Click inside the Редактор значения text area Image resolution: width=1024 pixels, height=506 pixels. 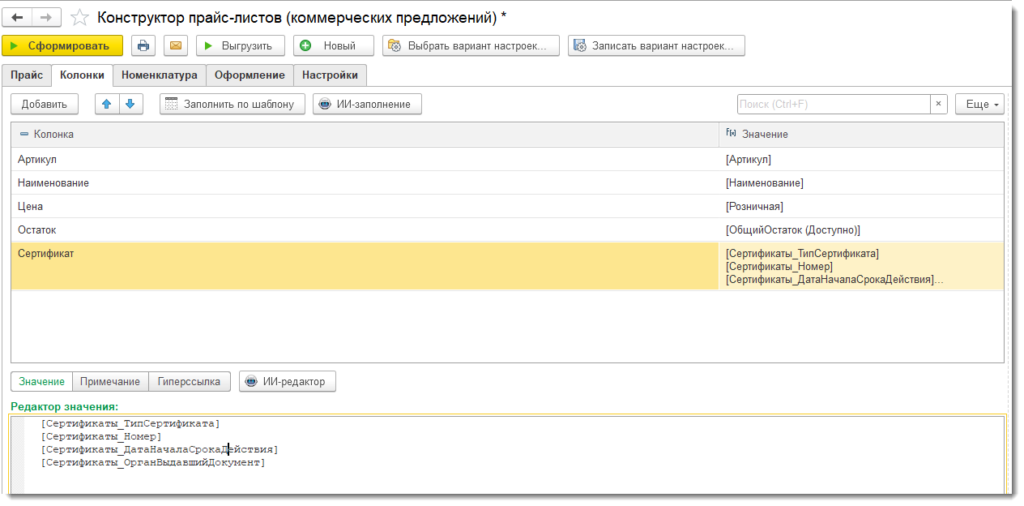(507, 454)
